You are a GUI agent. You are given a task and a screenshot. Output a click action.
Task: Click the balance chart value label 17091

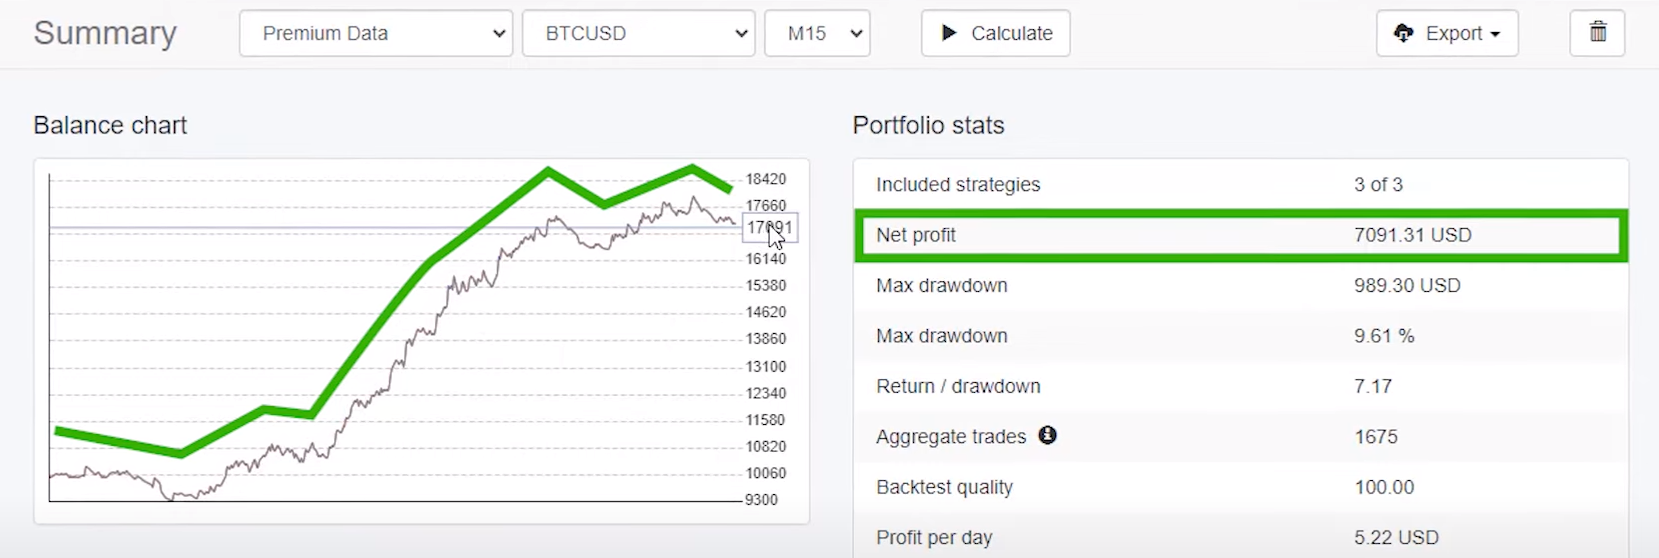click(770, 227)
